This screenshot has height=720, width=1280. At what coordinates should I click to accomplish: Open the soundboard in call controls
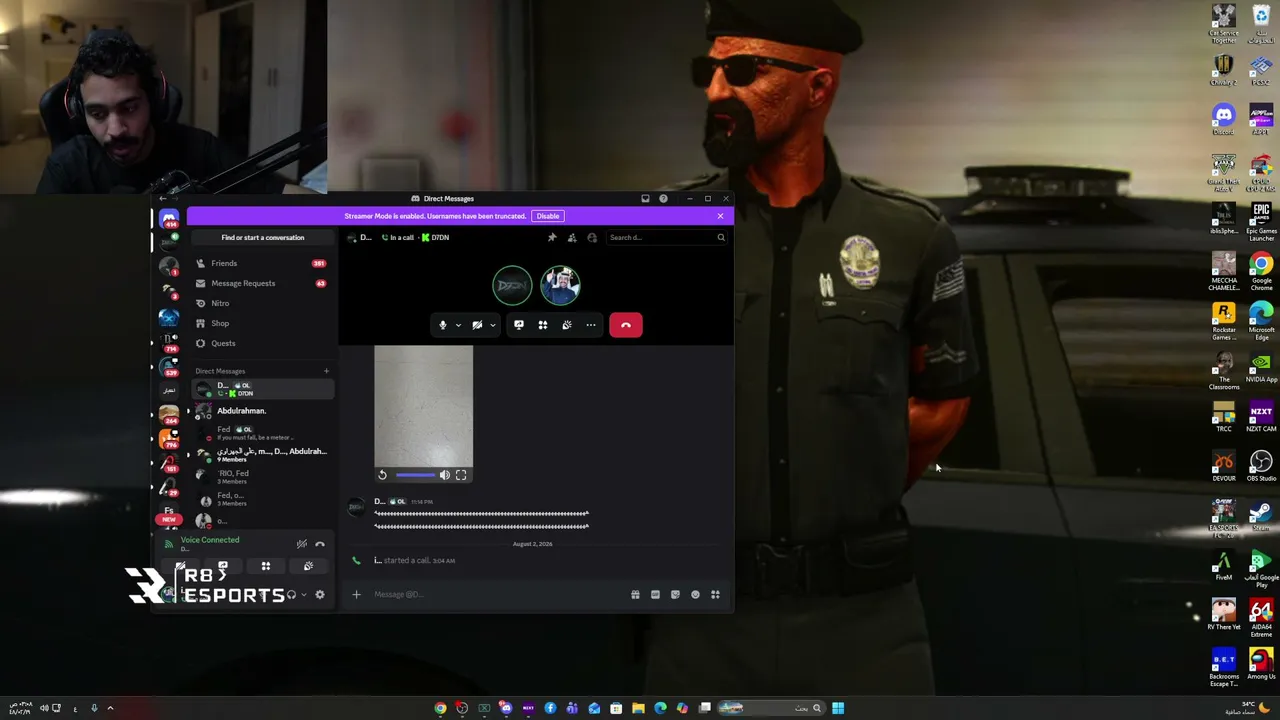click(x=567, y=325)
